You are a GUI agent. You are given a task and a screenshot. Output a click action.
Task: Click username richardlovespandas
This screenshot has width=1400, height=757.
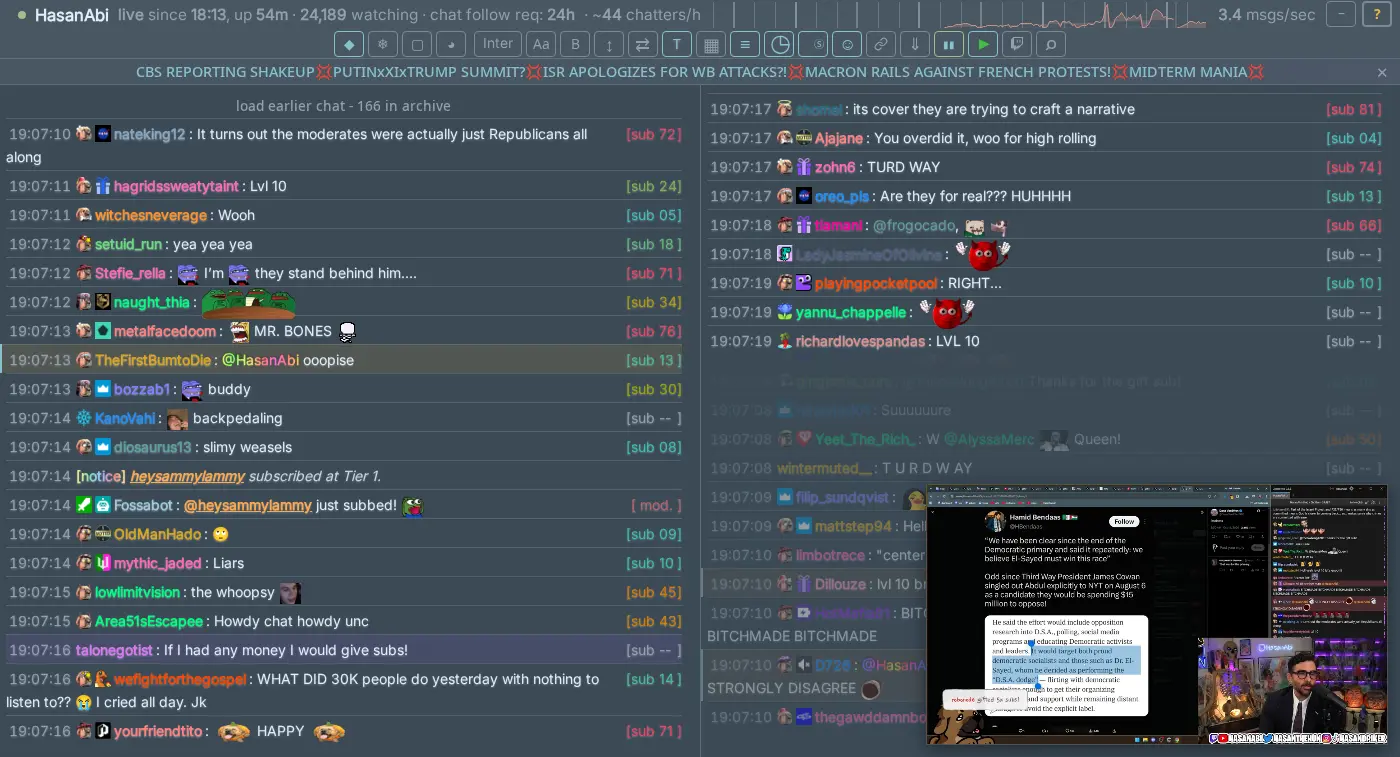860,341
